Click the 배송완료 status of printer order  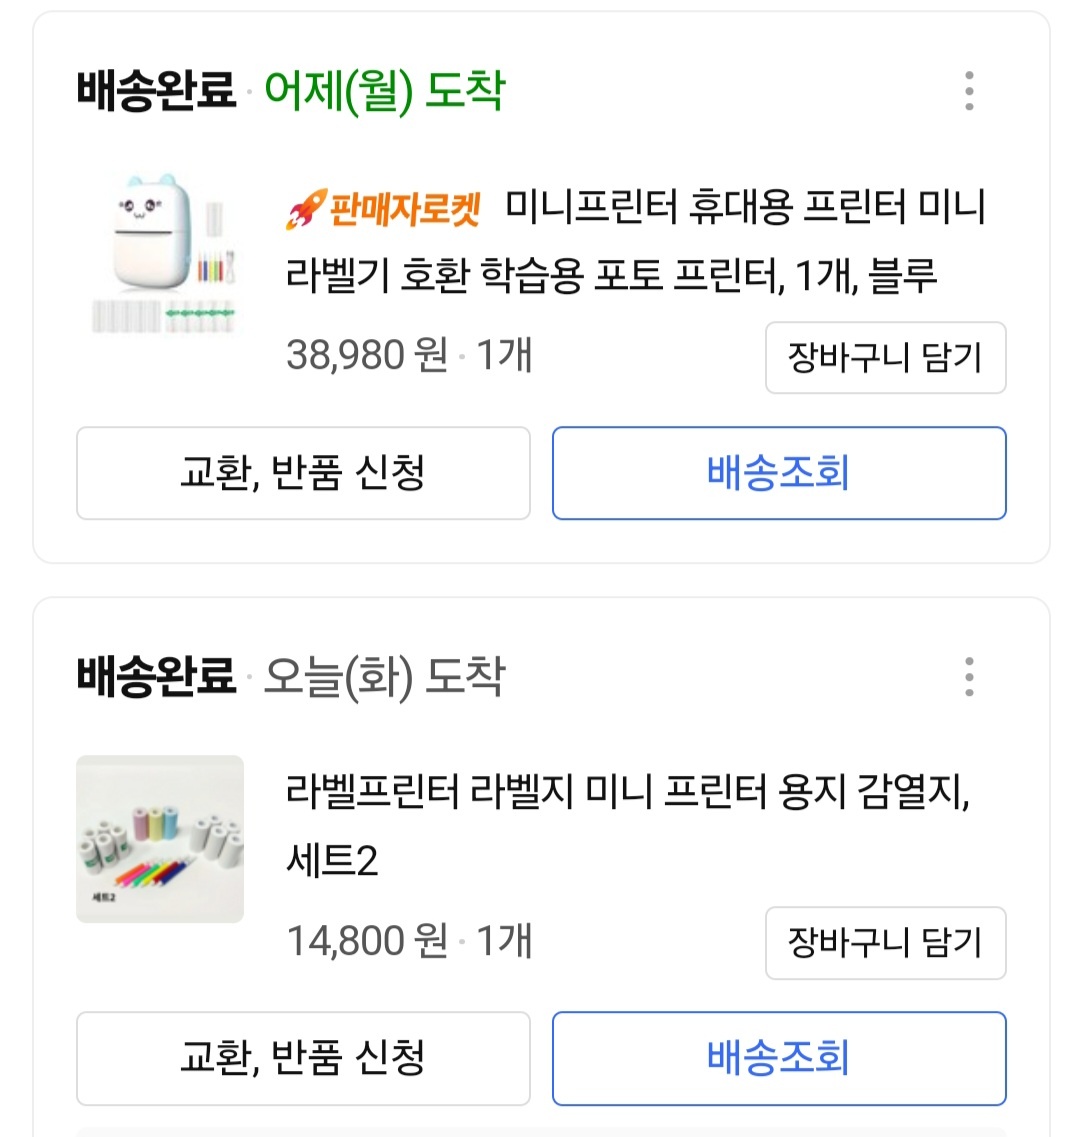(156, 91)
